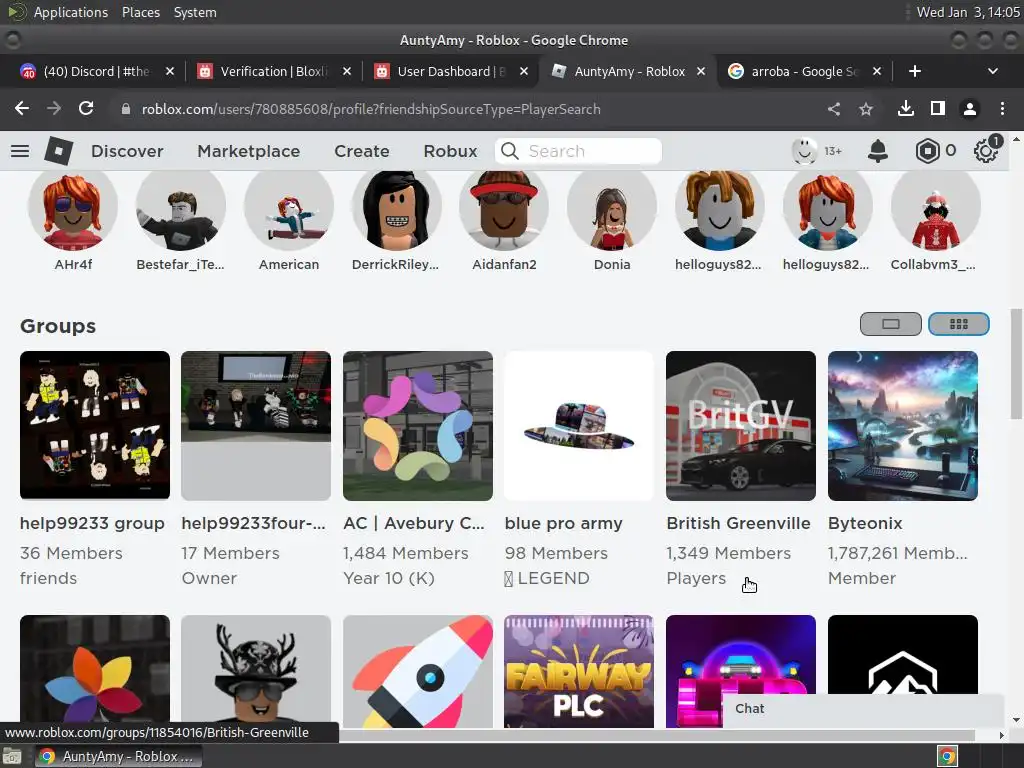Switch to the Discord tab

click(x=97, y=71)
